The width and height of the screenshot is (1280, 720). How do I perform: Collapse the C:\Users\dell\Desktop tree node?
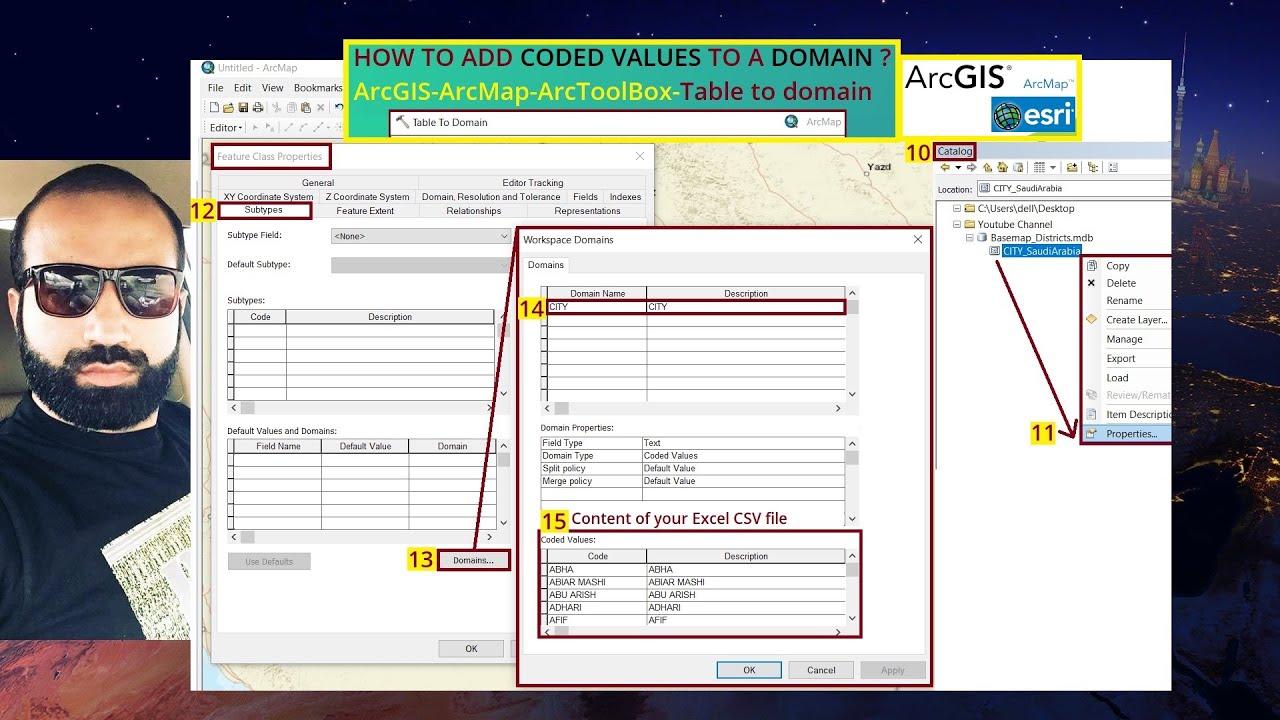click(957, 209)
